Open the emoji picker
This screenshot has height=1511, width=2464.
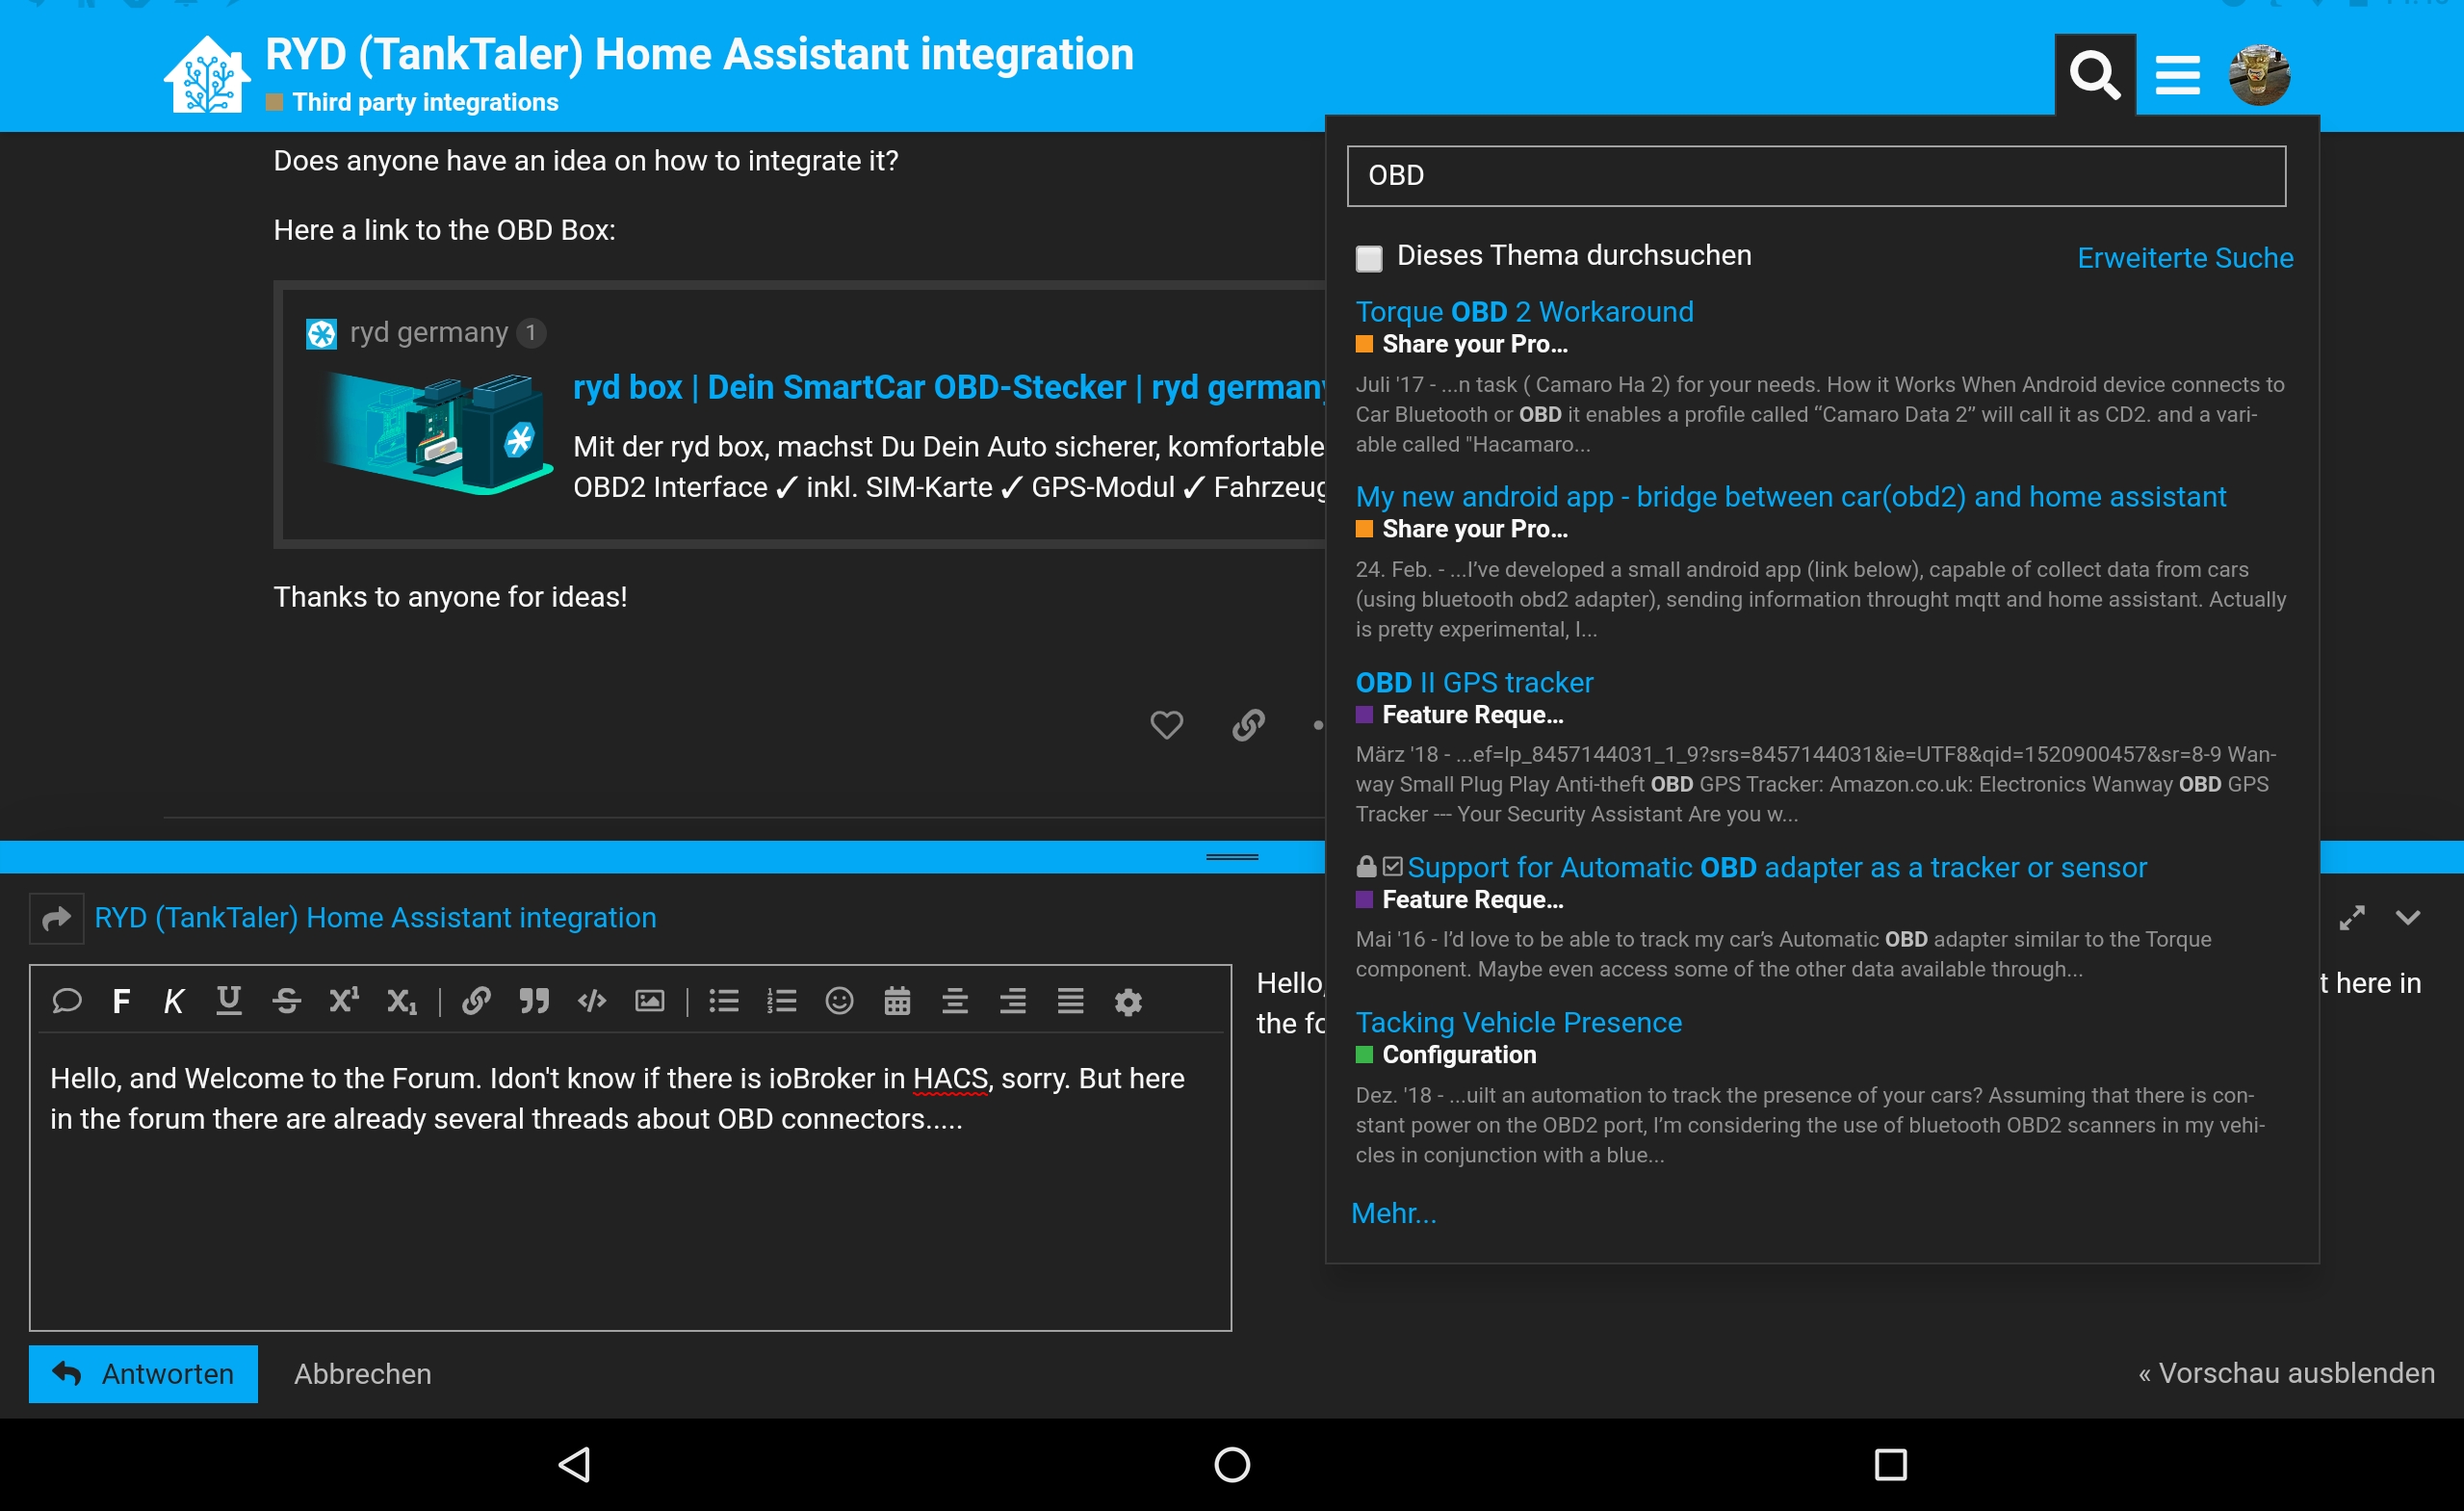(840, 1001)
